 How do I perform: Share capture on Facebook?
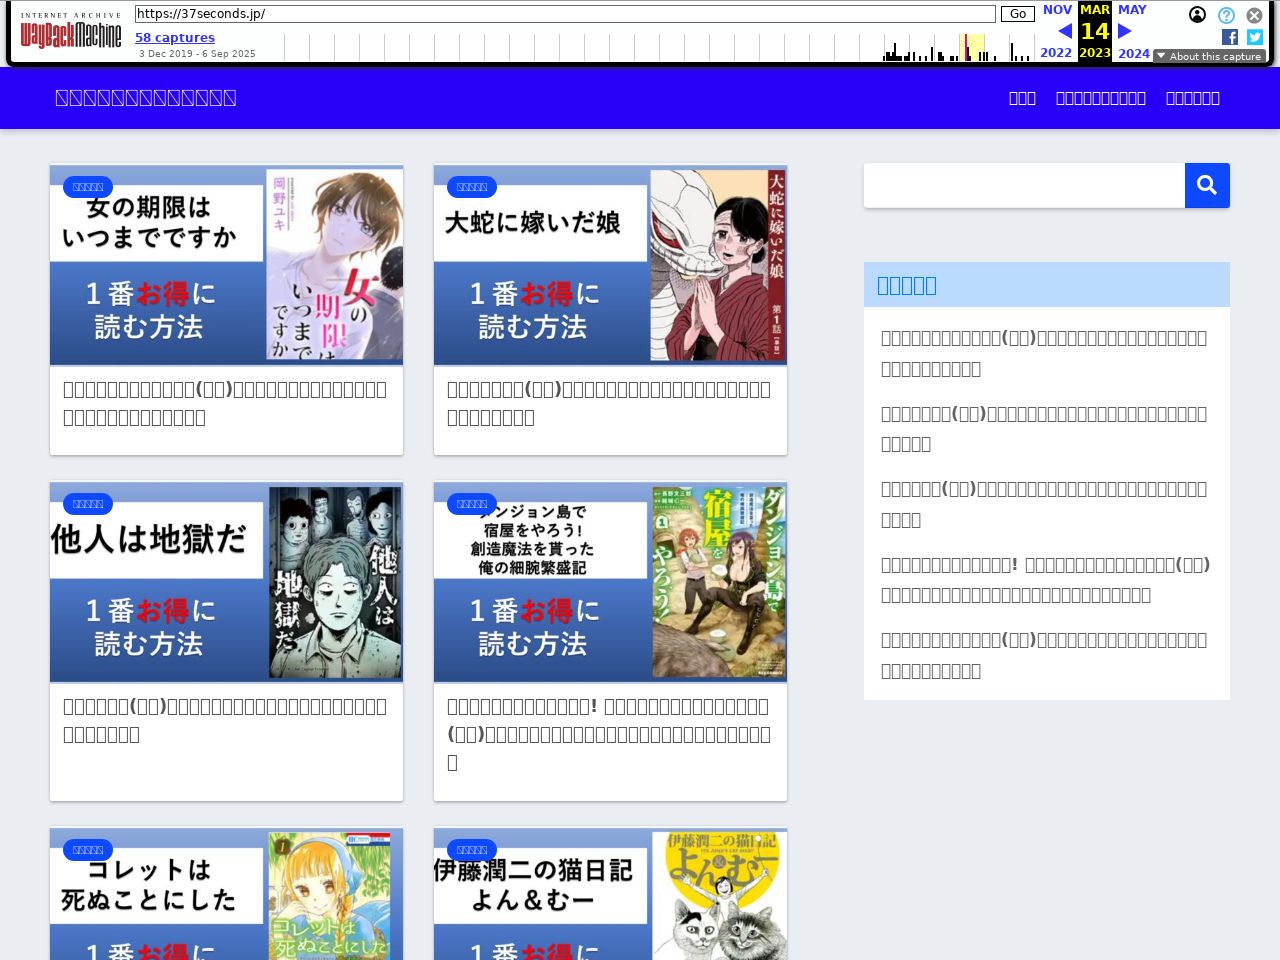coord(1230,37)
